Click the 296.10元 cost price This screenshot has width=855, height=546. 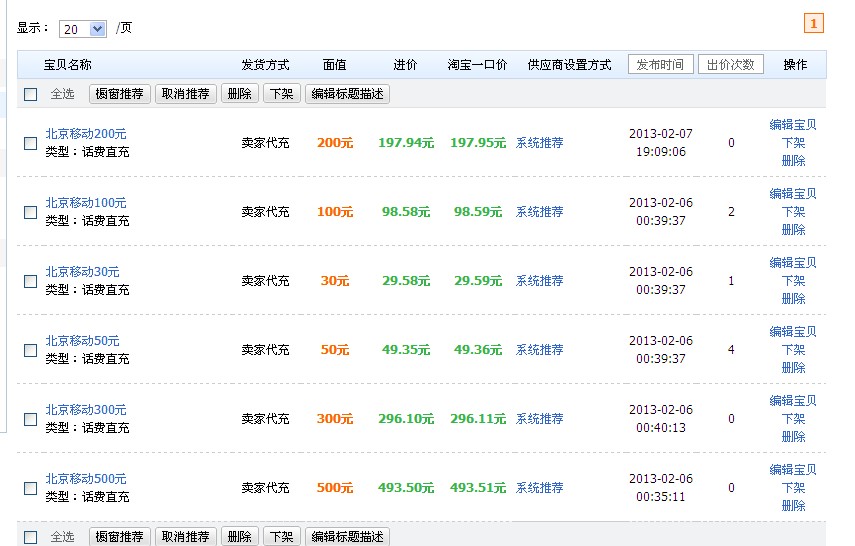click(406, 419)
